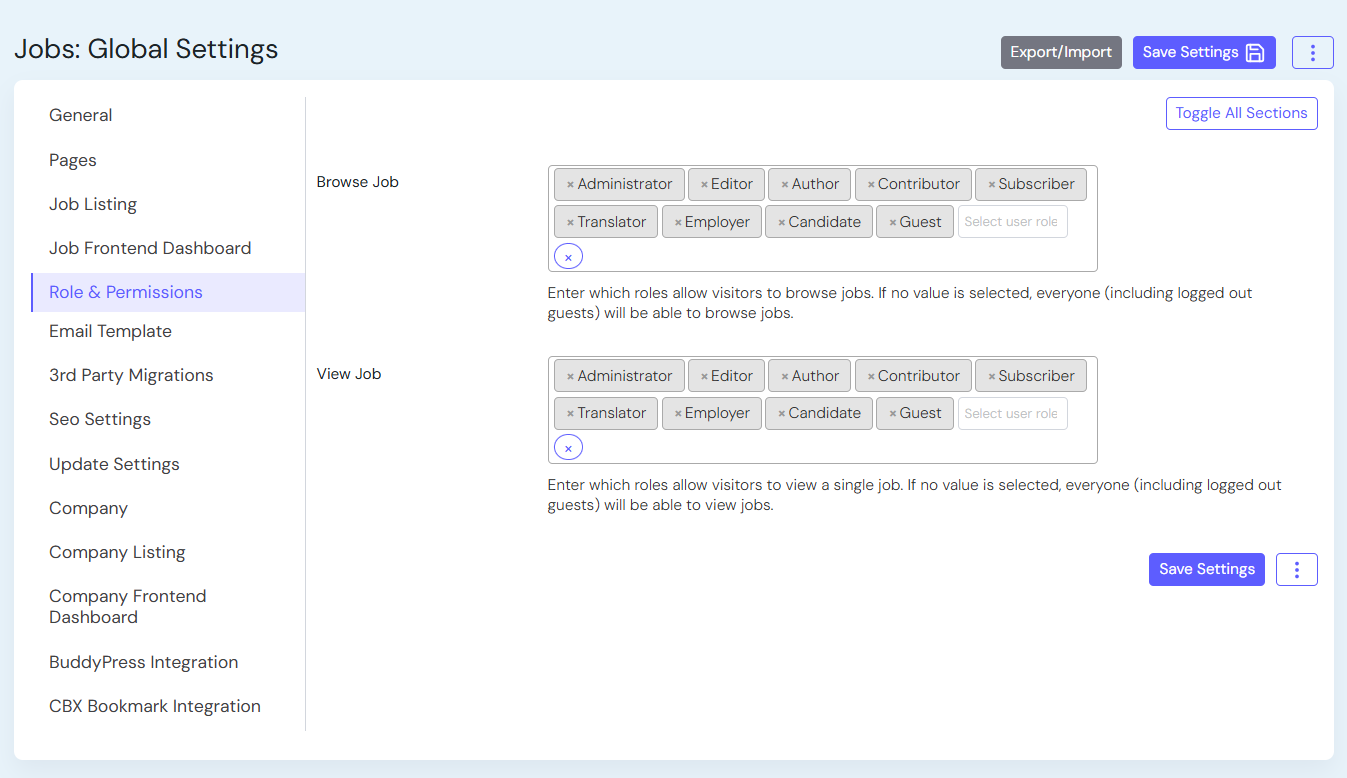The width and height of the screenshot is (1347, 778).
Task: Toggle All Sections button
Action: pos(1241,113)
